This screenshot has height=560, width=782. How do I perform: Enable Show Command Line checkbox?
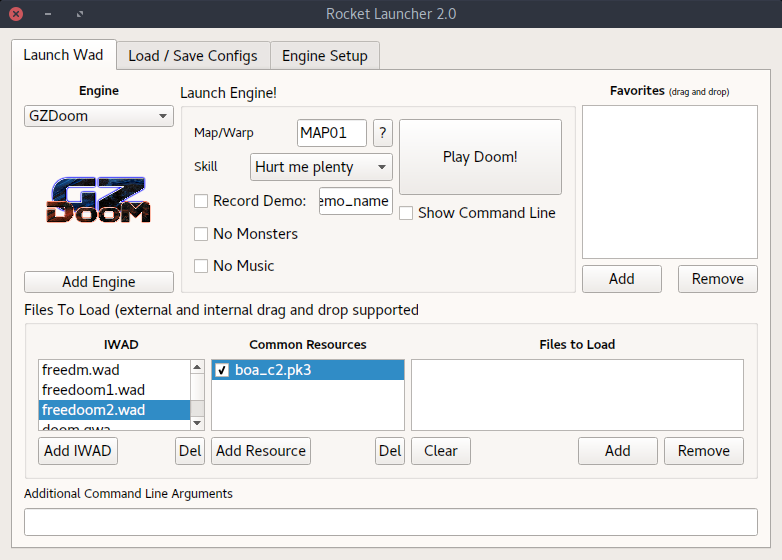pyautogui.click(x=406, y=213)
